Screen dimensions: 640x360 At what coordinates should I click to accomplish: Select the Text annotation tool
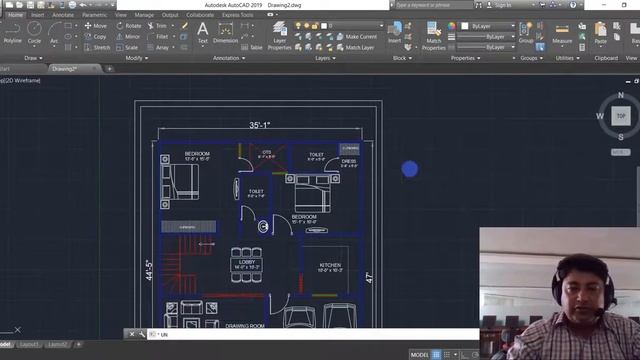click(203, 33)
